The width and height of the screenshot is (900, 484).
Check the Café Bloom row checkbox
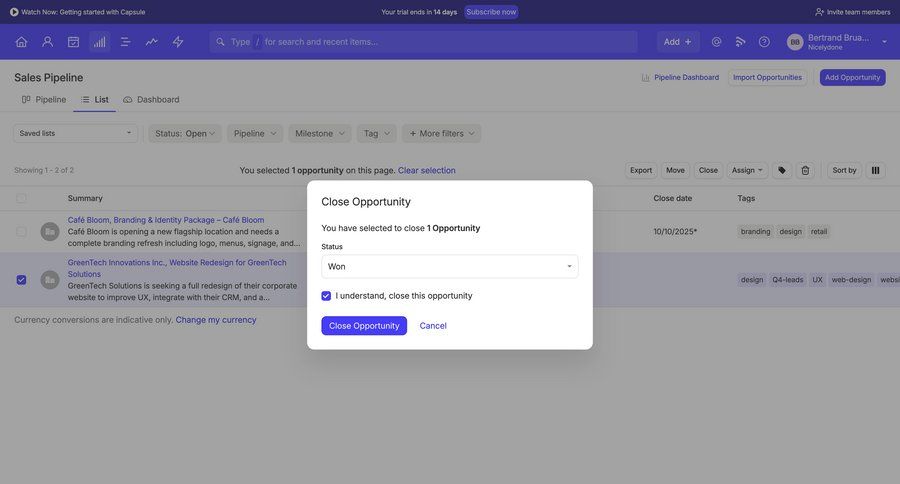coord(21,231)
